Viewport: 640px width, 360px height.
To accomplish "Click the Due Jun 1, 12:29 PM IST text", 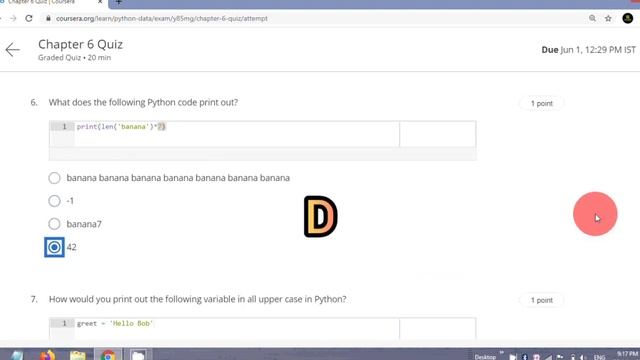I will (x=588, y=50).
